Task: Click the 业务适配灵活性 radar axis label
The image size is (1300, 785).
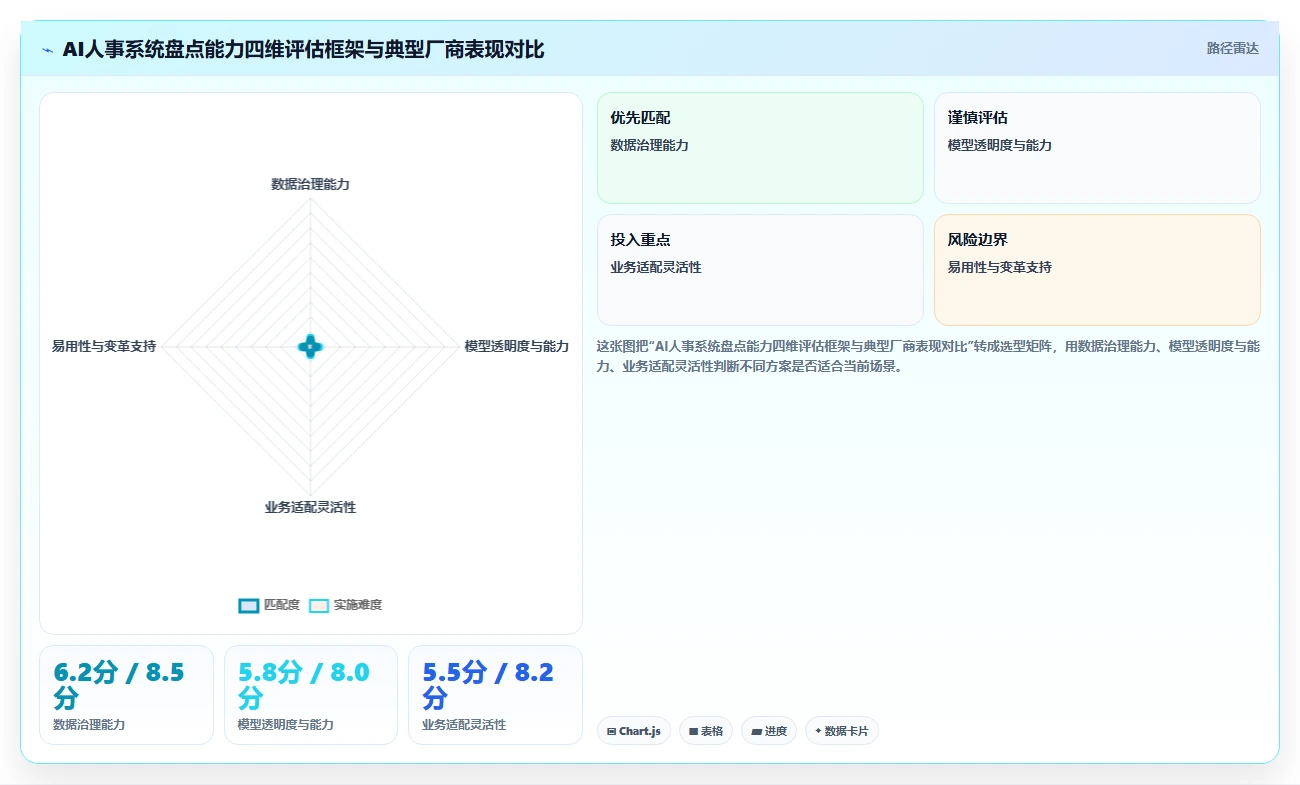Action: [x=310, y=507]
